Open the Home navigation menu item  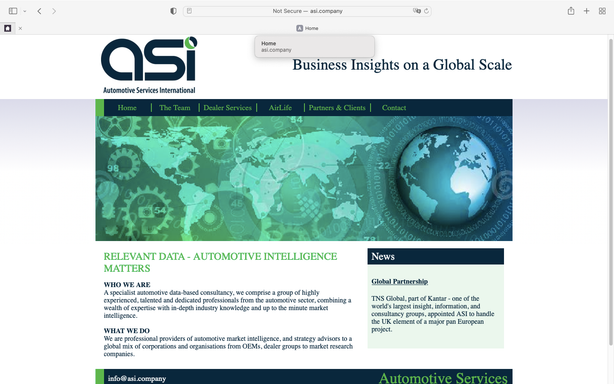click(127, 108)
